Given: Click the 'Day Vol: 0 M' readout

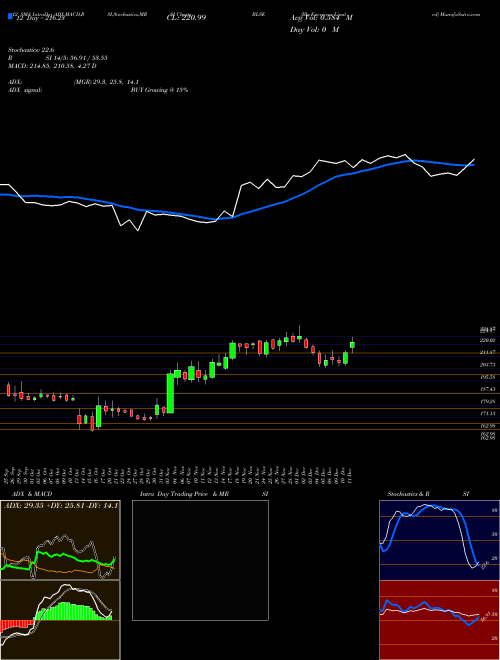Looking at the screenshot, I should 314,30.
